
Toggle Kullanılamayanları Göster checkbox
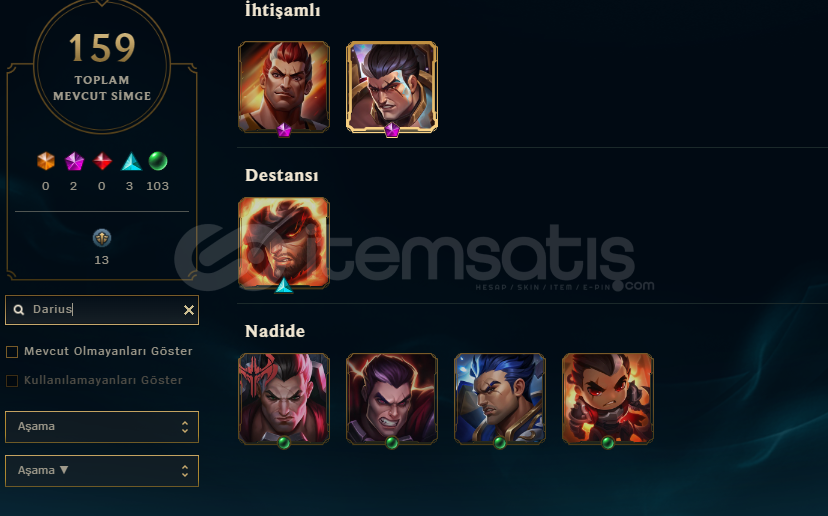(12, 381)
